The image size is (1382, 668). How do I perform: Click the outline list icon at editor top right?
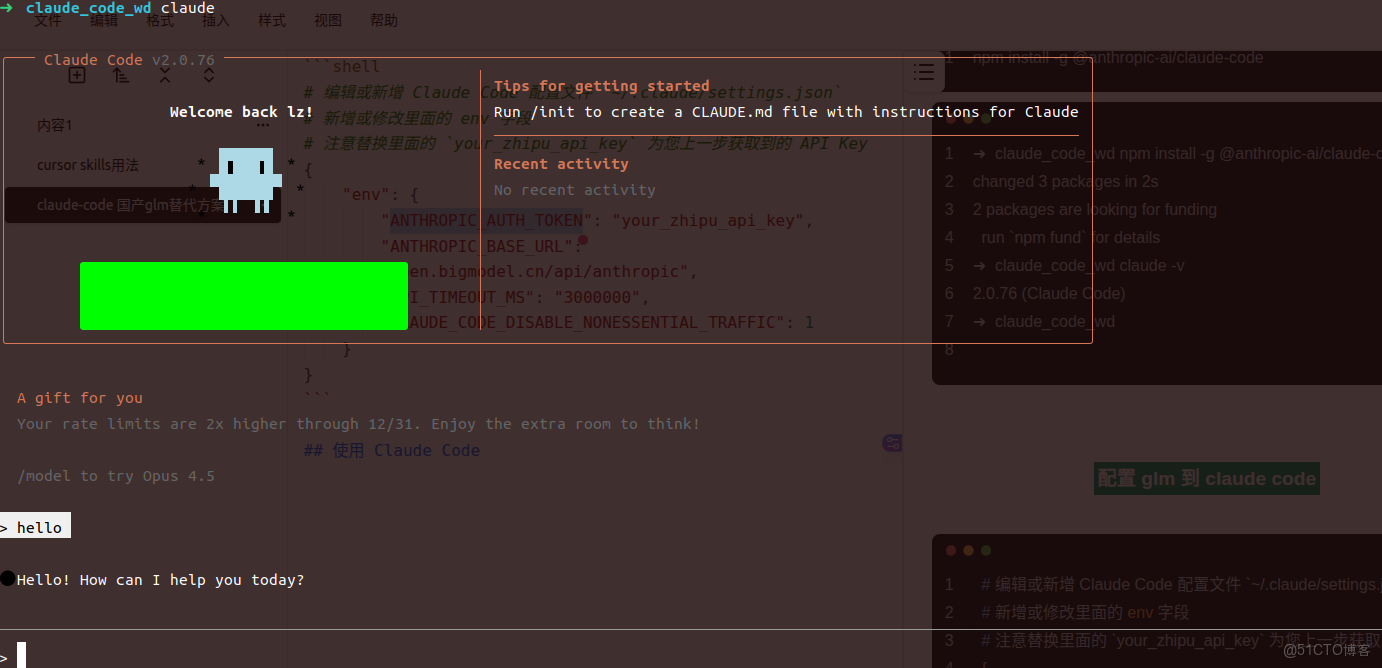point(924,72)
